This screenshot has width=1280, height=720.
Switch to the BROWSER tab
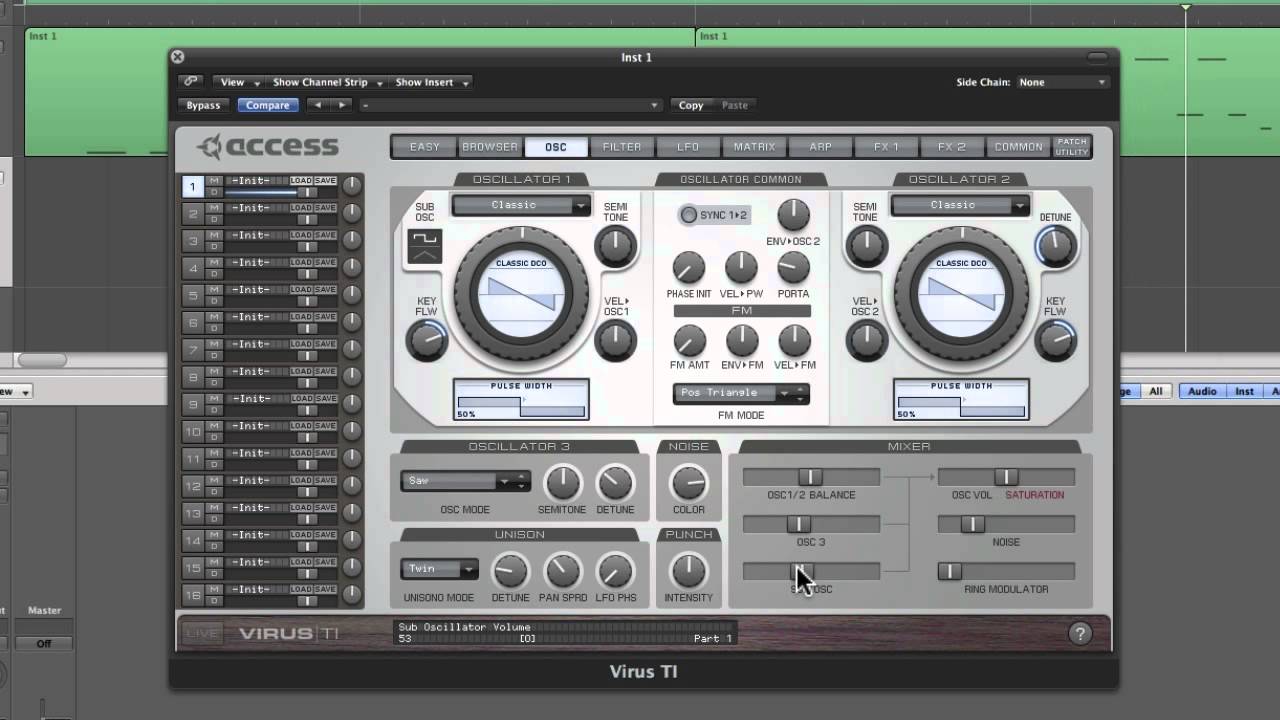(x=490, y=147)
